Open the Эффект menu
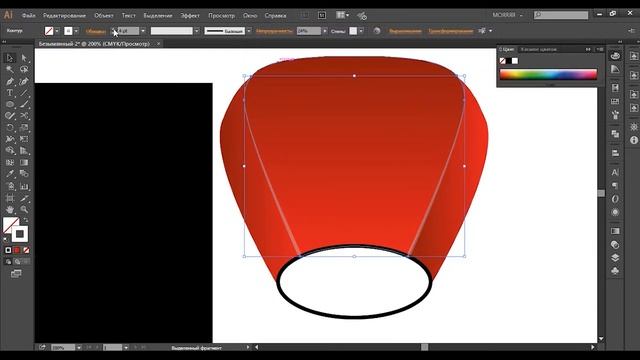This screenshot has width=640, height=360. (x=190, y=16)
